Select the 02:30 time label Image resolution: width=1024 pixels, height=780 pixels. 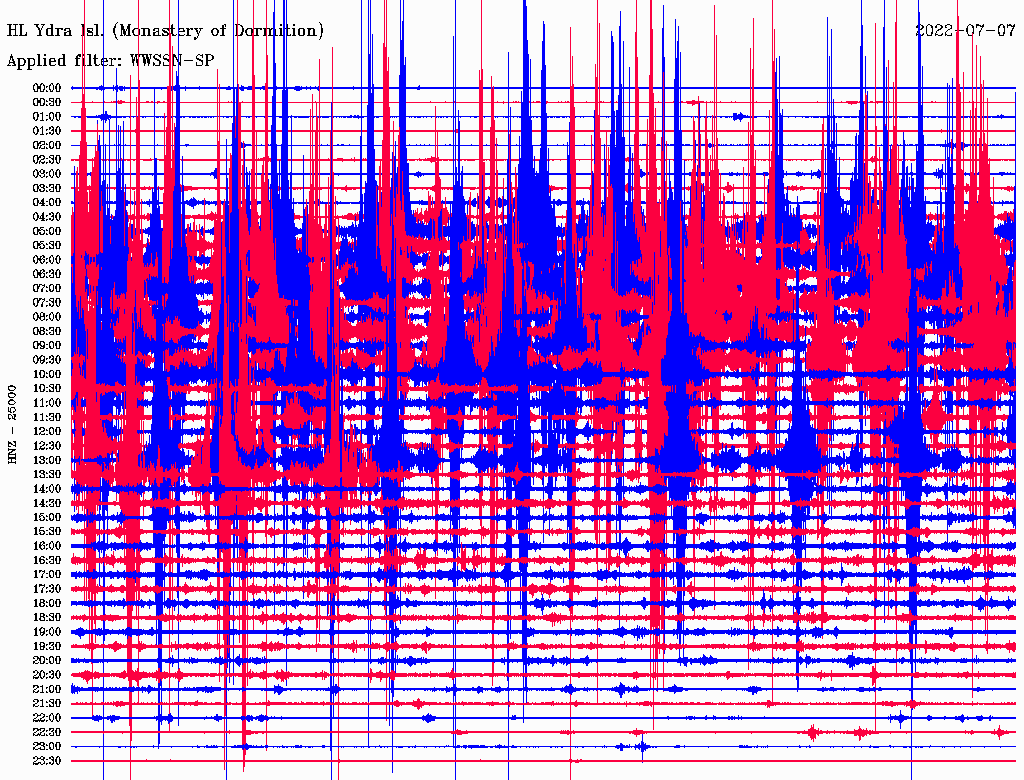47,159
